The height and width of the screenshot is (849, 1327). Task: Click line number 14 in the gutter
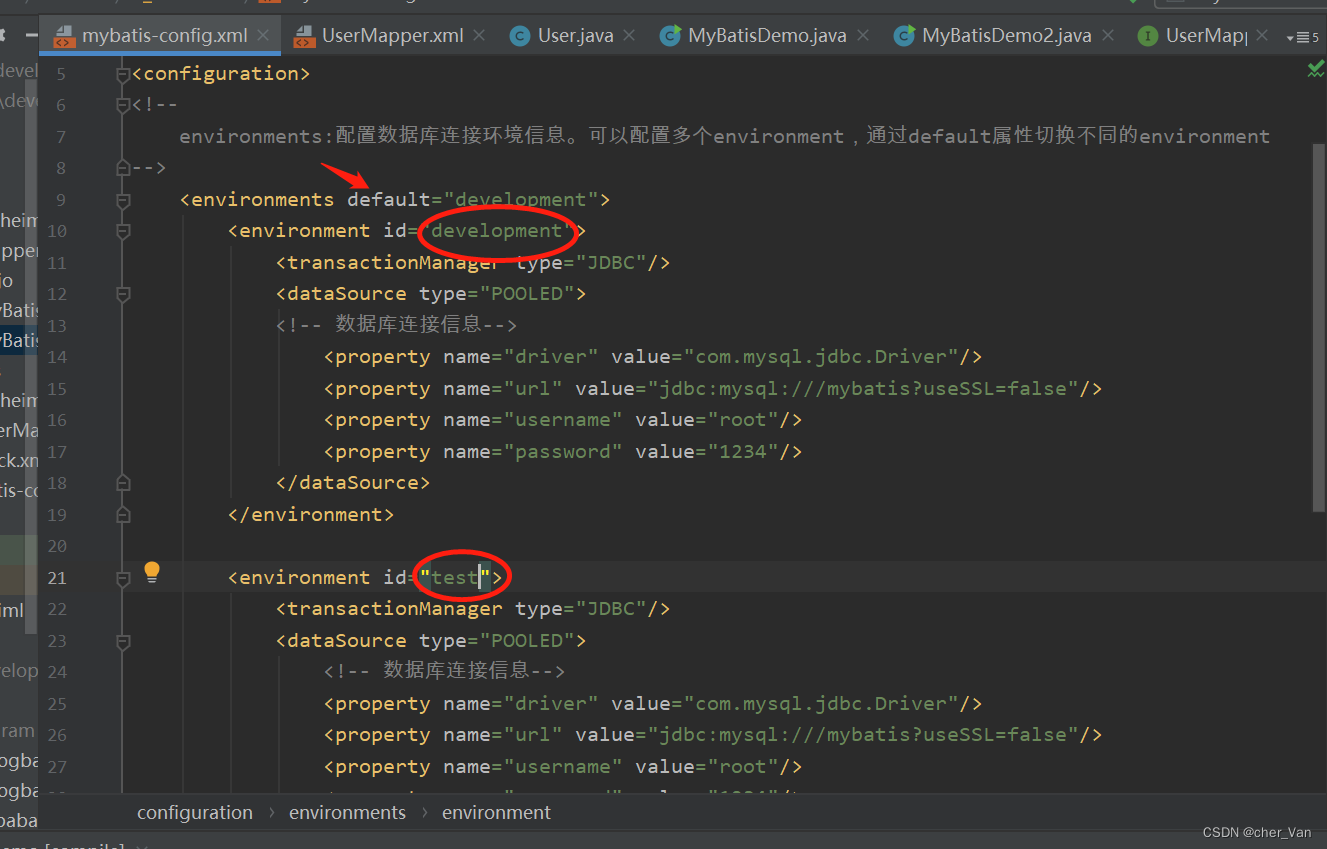[x=56, y=357]
